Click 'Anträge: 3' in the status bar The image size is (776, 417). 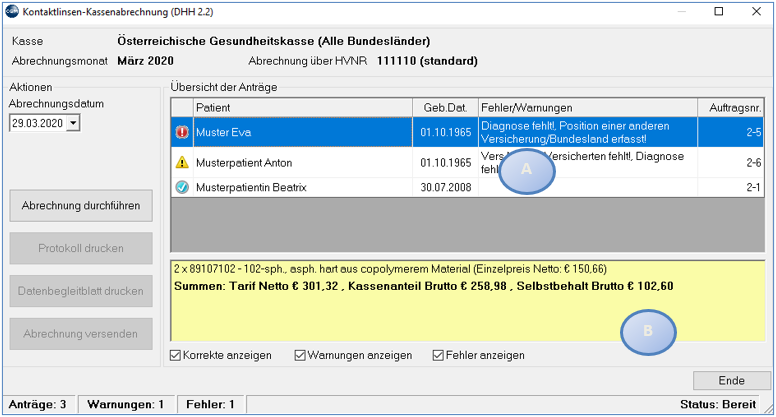click(38, 404)
